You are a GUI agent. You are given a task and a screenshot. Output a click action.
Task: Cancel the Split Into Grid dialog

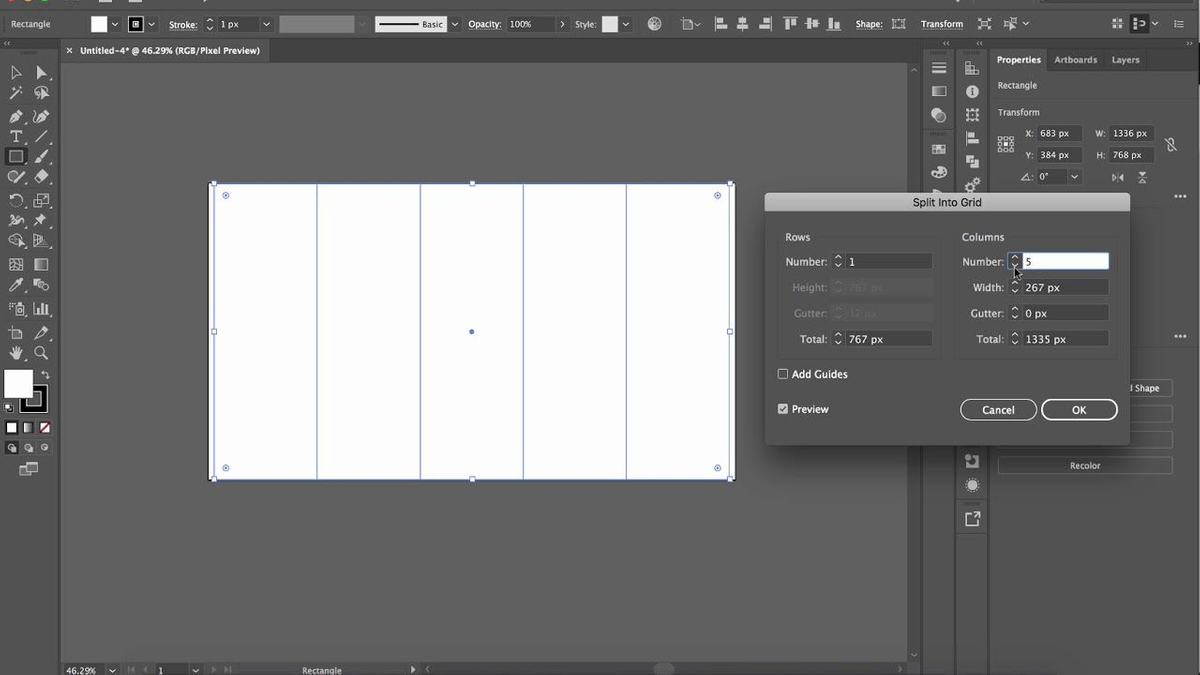coord(998,410)
